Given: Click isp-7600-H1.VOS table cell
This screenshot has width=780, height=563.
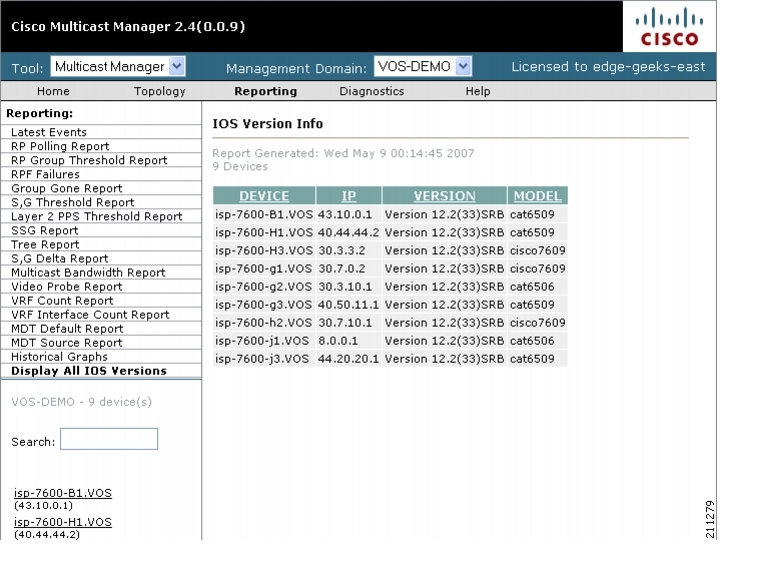Looking at the screenshot, I should click(264, 232).
